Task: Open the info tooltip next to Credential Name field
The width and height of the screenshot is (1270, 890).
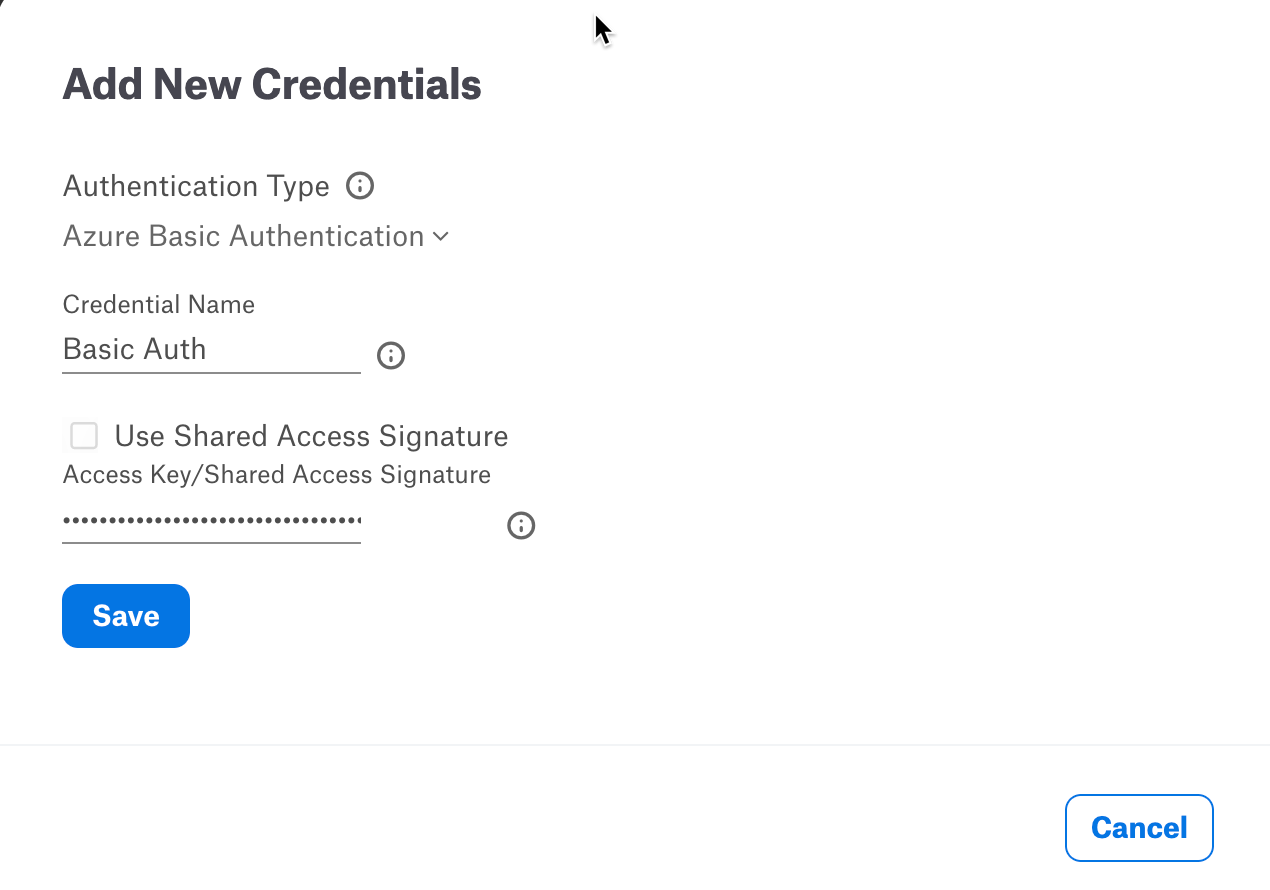Action: click(x=391, y=356)
